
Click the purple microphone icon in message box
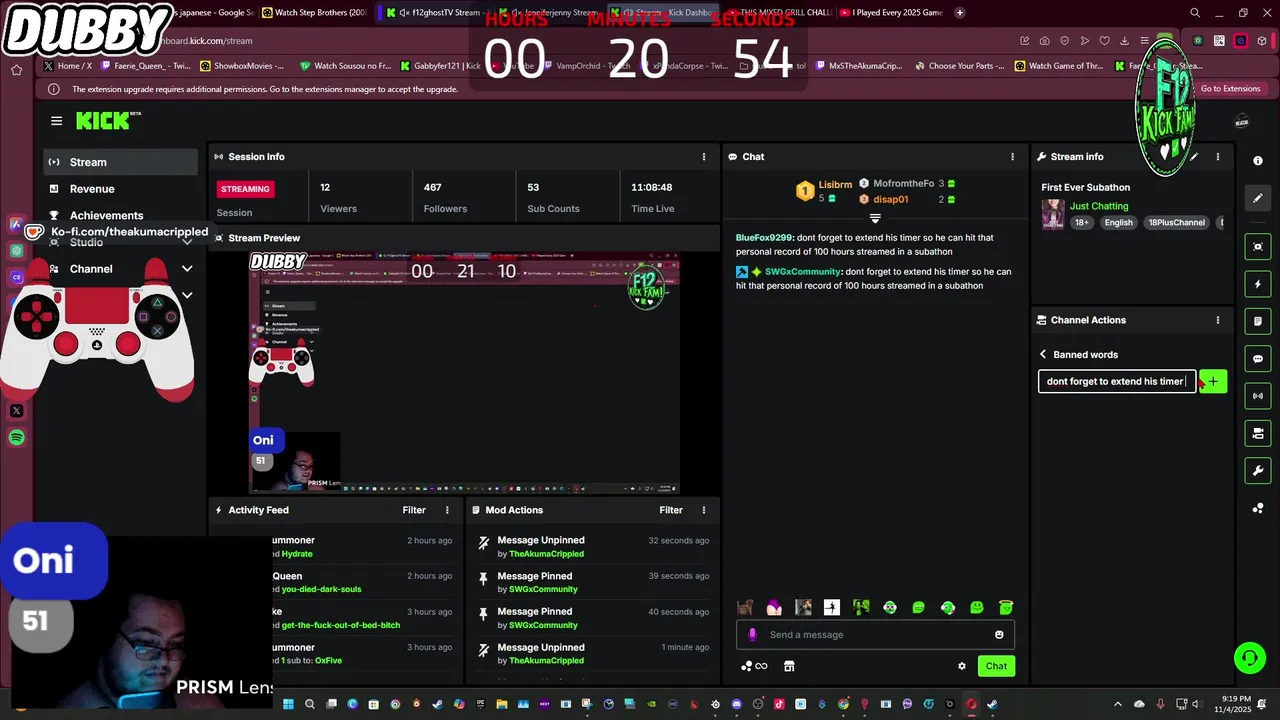pyautogui.click(x=752, y=634)
